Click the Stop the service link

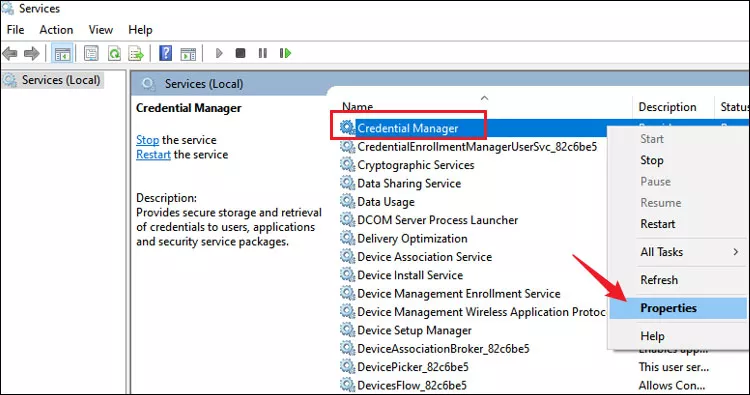coord(147,140)
